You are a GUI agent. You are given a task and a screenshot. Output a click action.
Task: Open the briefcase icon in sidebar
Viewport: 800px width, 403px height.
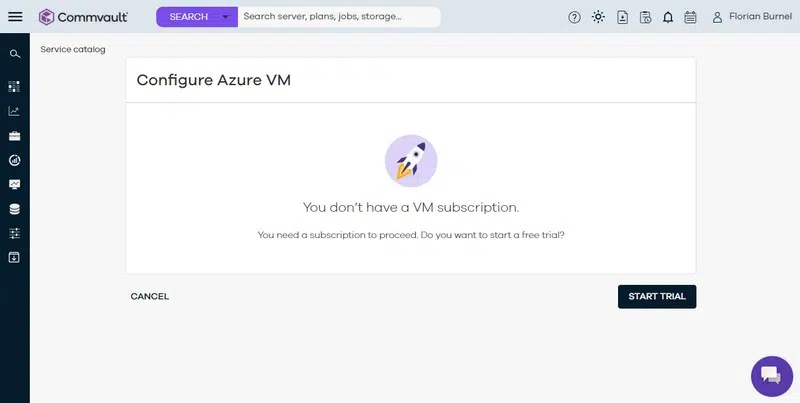click(x=14, y=136)
